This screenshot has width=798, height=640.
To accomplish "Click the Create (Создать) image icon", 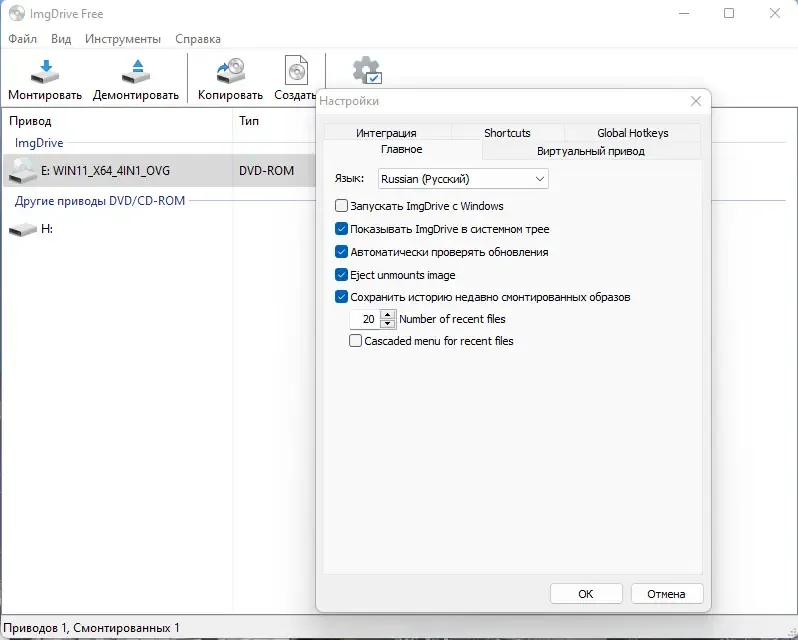I will pos(296,70).
